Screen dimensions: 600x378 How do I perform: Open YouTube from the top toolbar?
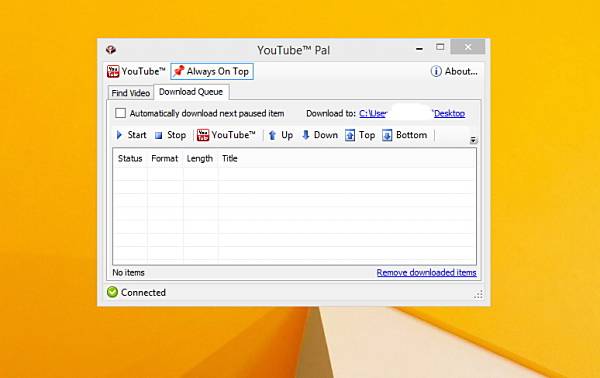point(136,72)
